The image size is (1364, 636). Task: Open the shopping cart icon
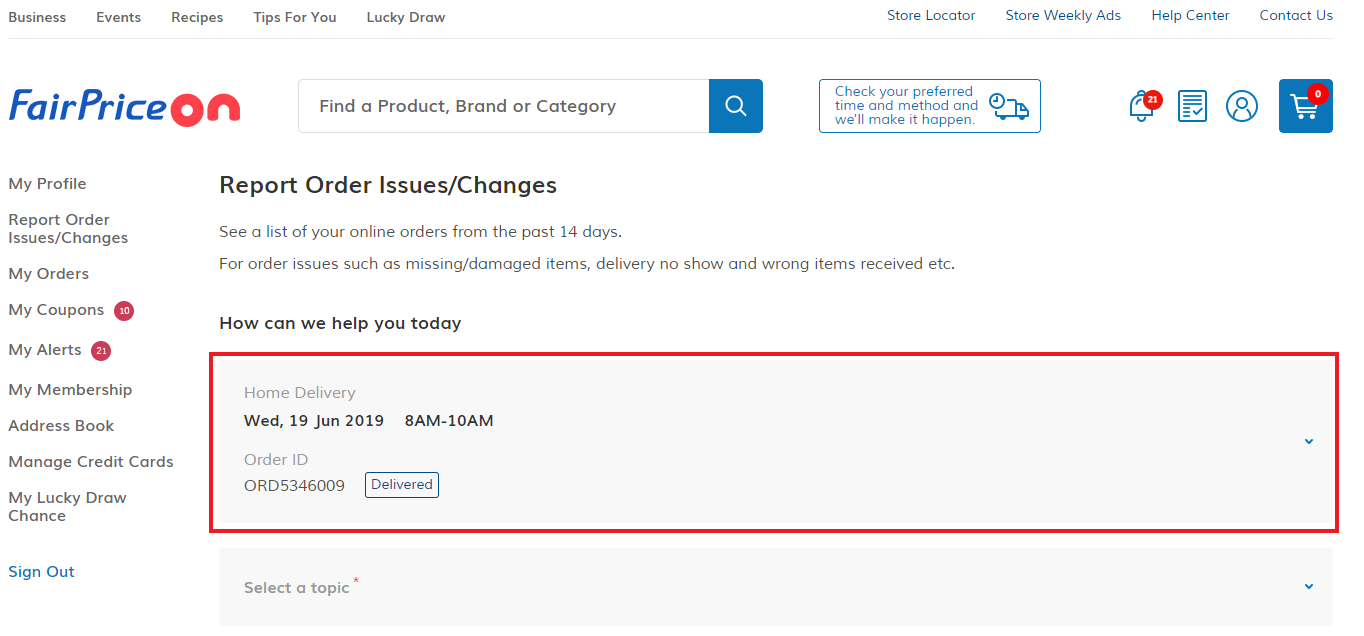[x=1306, y=106]
